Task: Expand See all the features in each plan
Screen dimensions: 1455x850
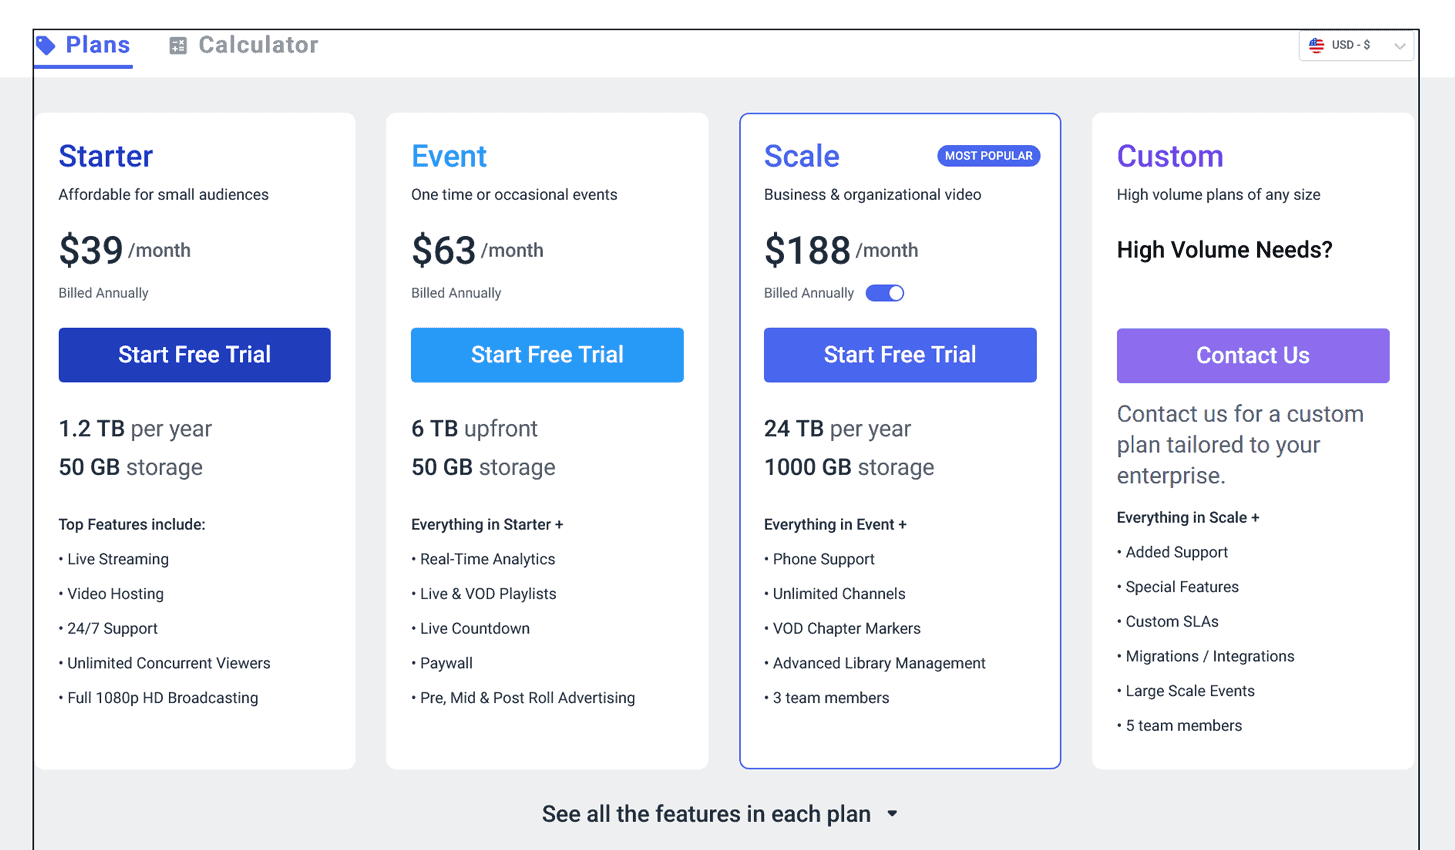Action: 720,814
